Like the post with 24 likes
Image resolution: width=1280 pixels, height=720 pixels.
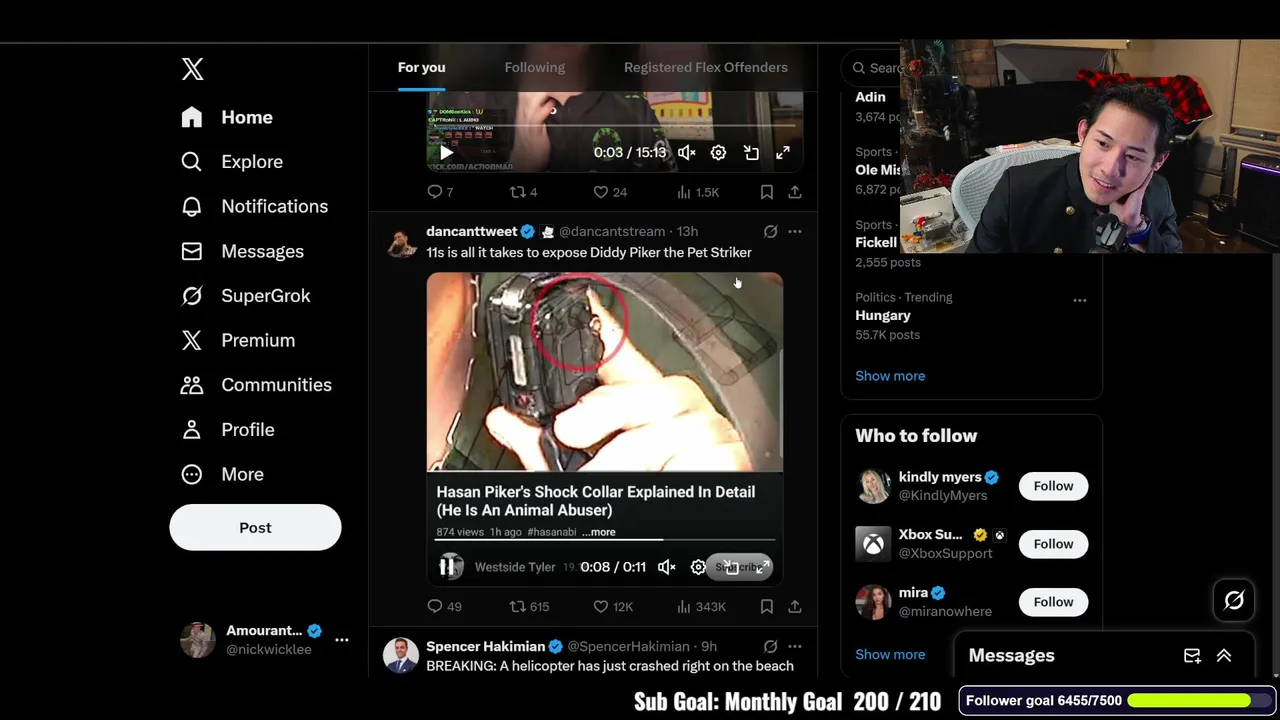pos(609,192)
